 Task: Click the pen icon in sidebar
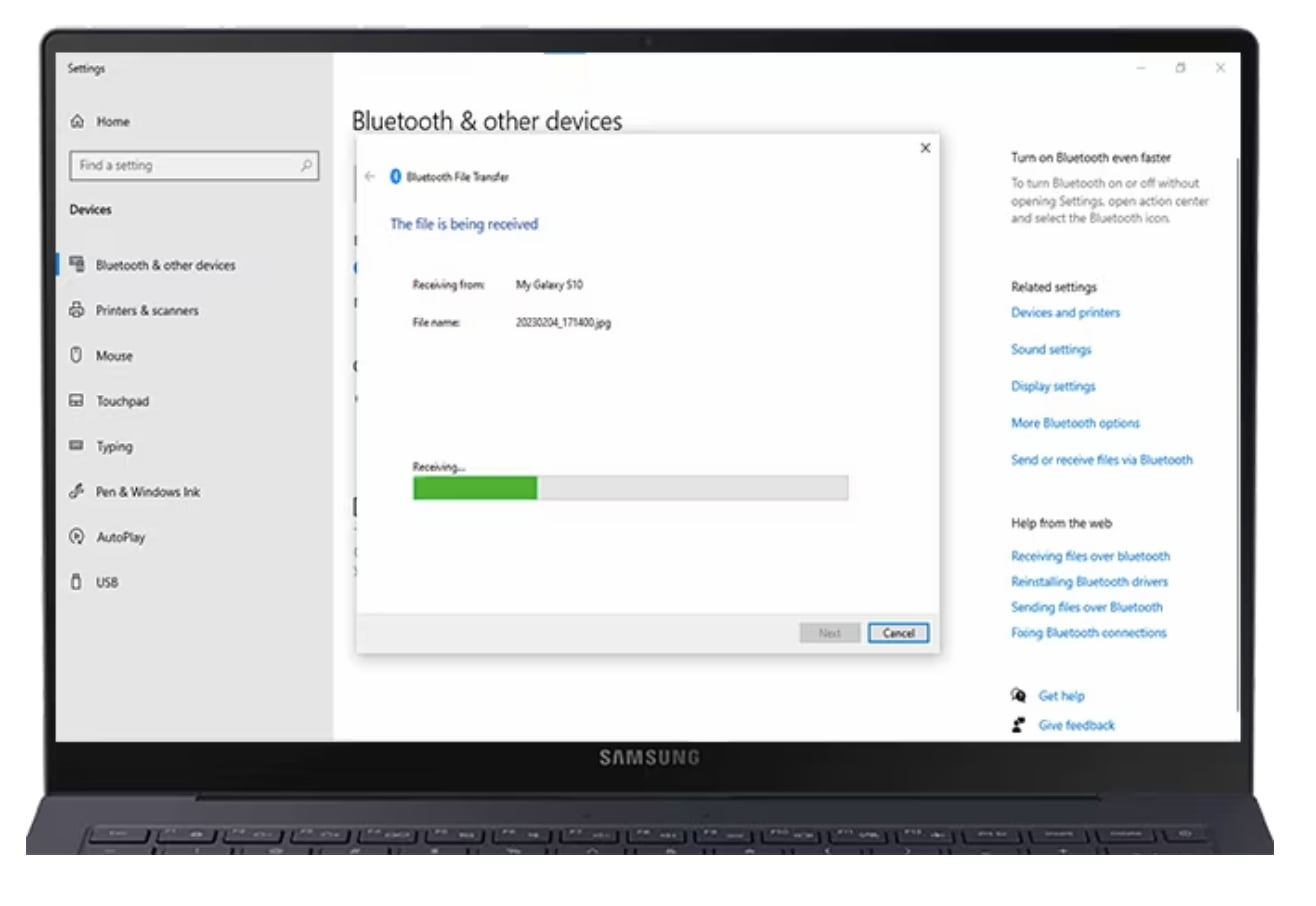coord(76,492)
